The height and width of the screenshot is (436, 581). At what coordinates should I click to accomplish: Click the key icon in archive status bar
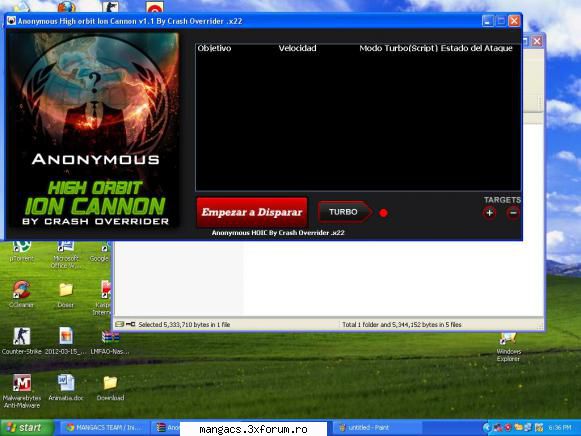click(x=130, y=324)
